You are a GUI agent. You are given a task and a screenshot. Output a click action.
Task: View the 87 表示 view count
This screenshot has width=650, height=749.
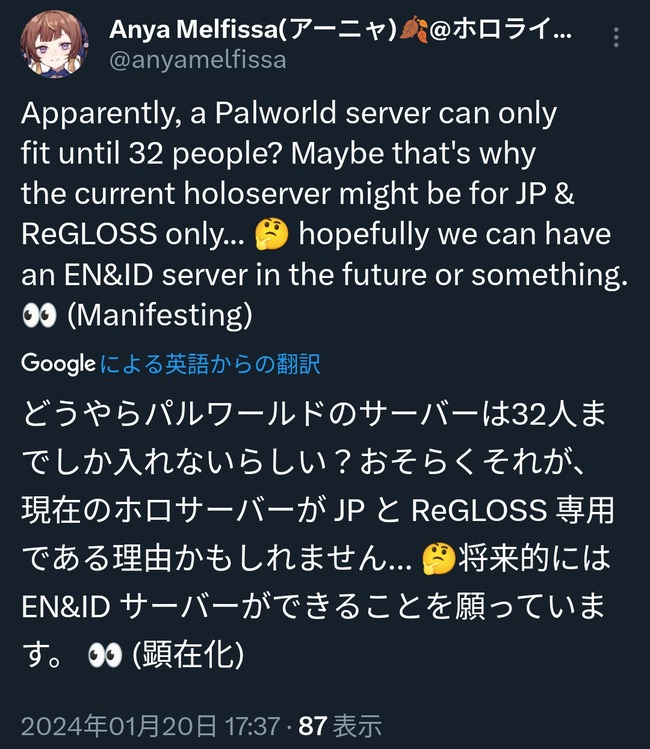tap(332, 726)
